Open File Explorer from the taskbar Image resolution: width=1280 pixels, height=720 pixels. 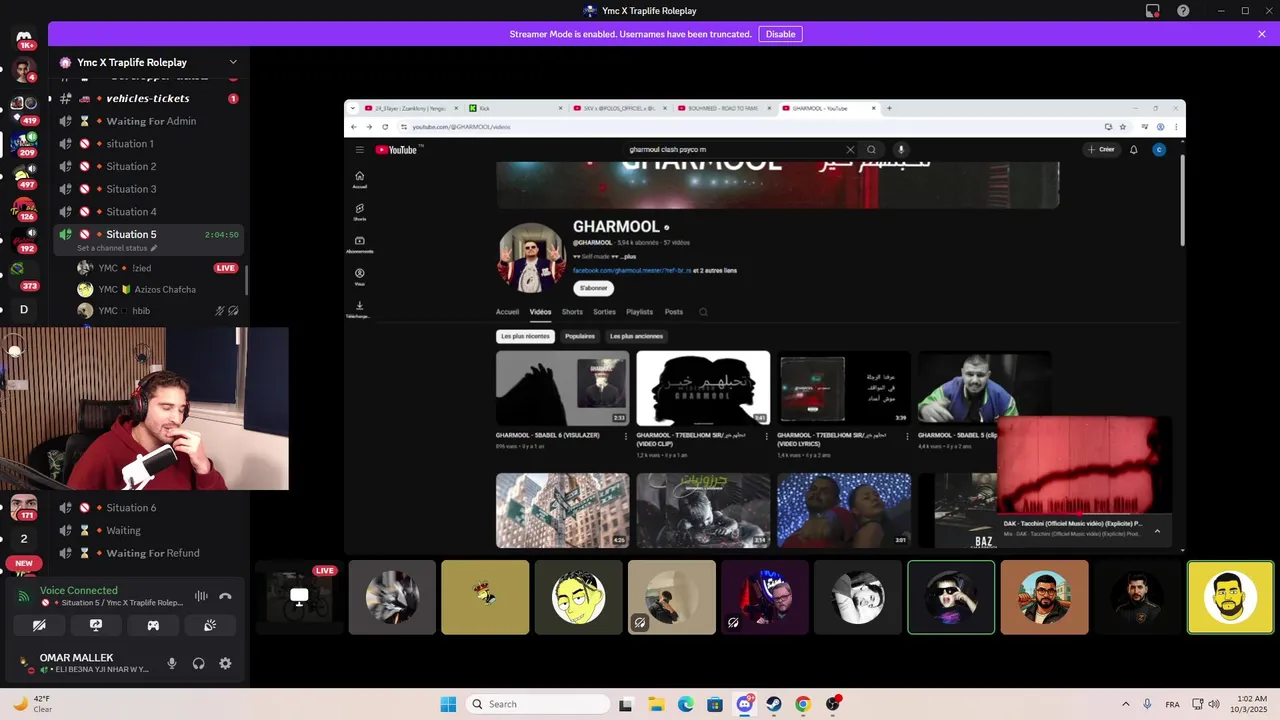[x=656, y=704]
